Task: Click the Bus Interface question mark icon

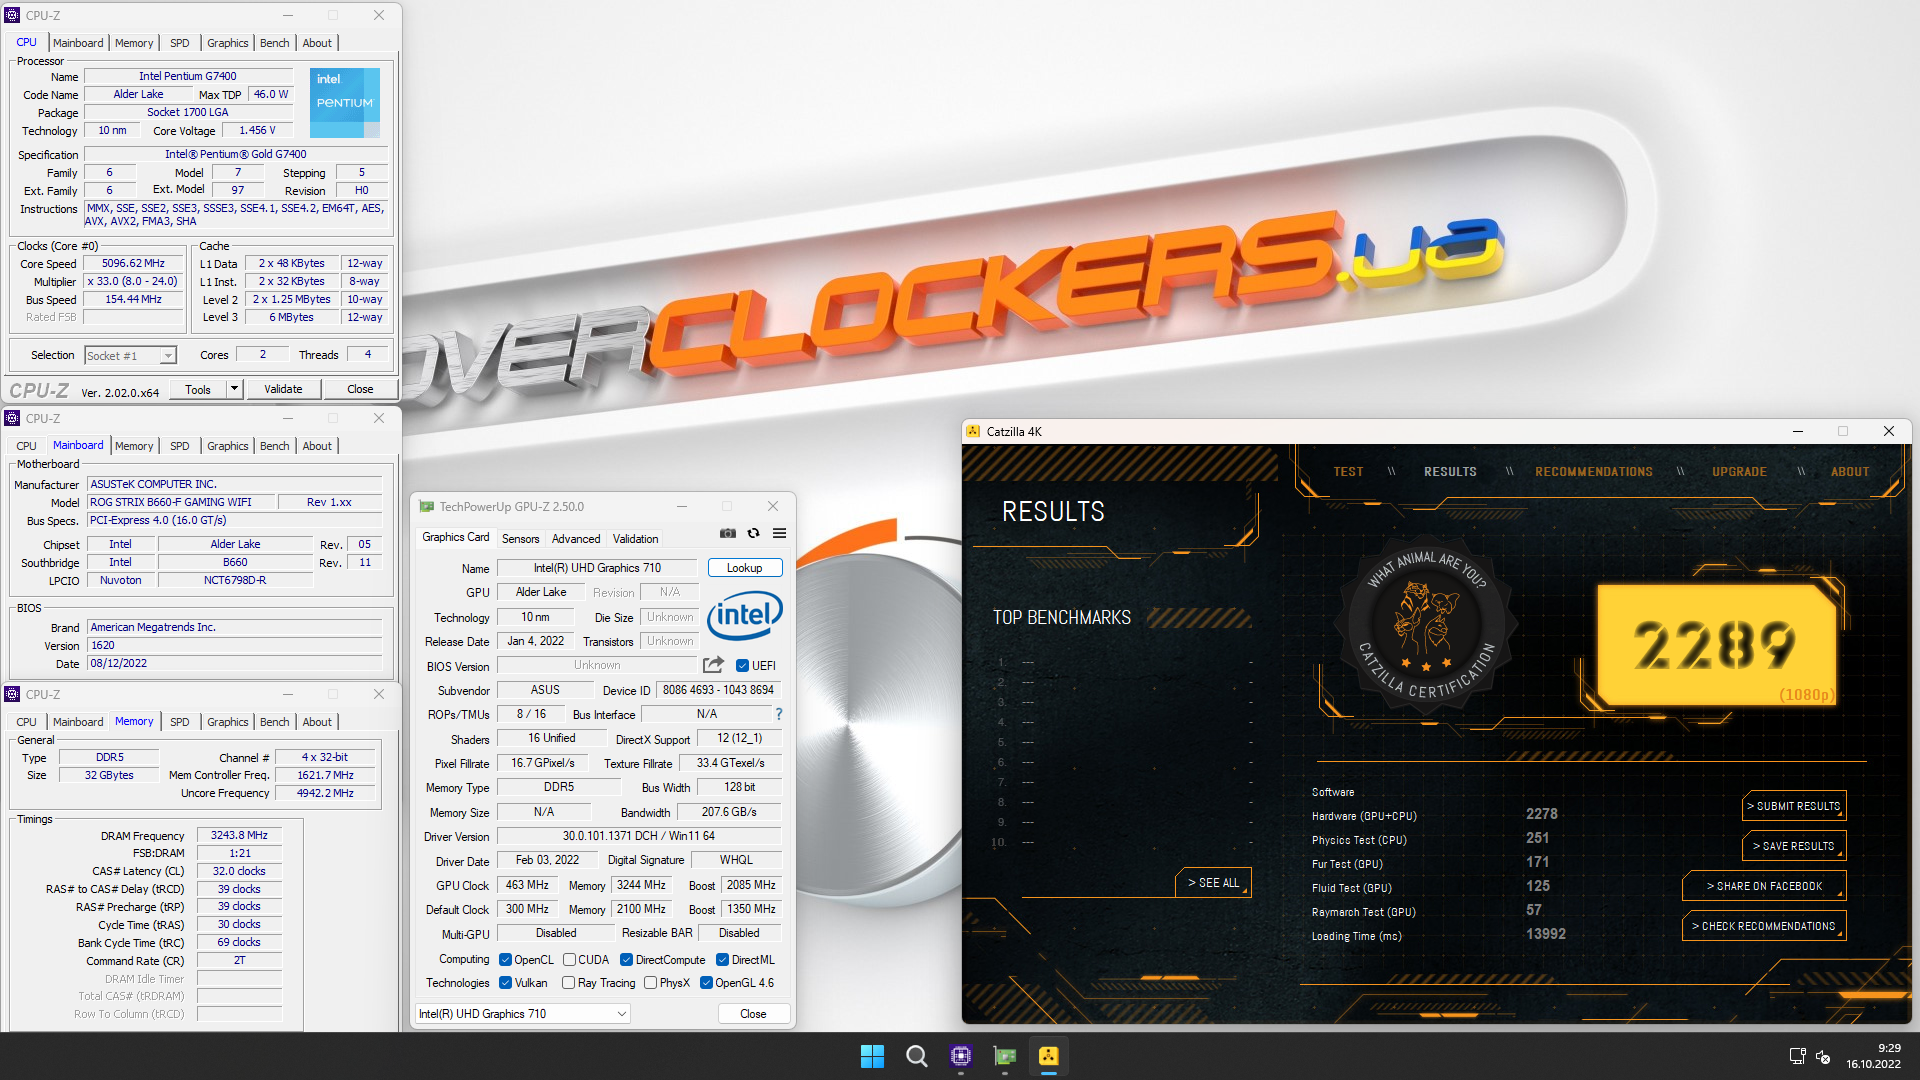Action: [x=779, y=714]
